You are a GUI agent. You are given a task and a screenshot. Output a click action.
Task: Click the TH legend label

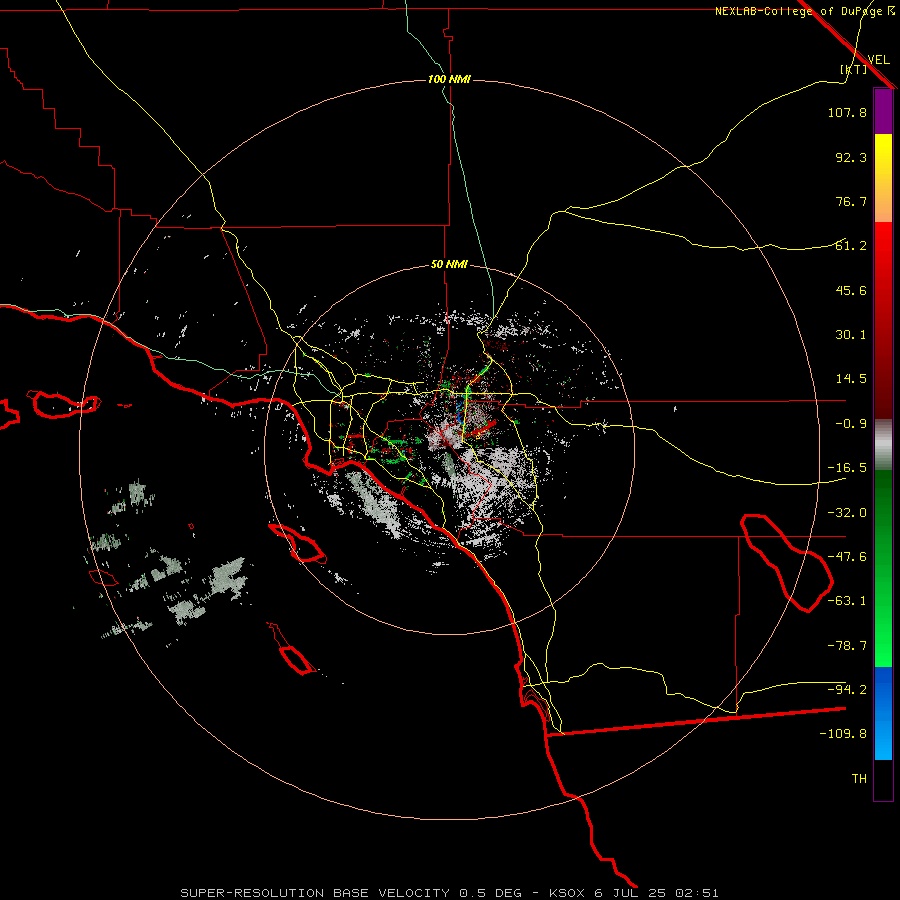(x=859, y=779)
